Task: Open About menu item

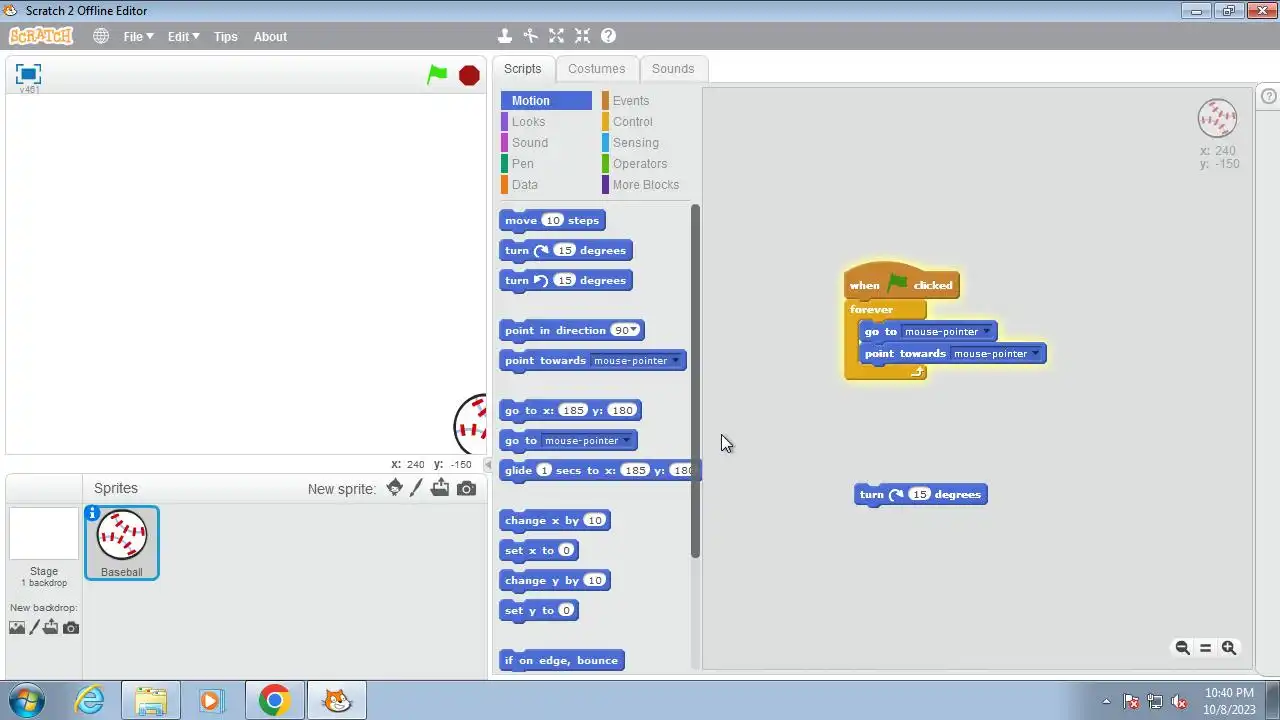Action: pyautogui.click(x=270, y=36)
